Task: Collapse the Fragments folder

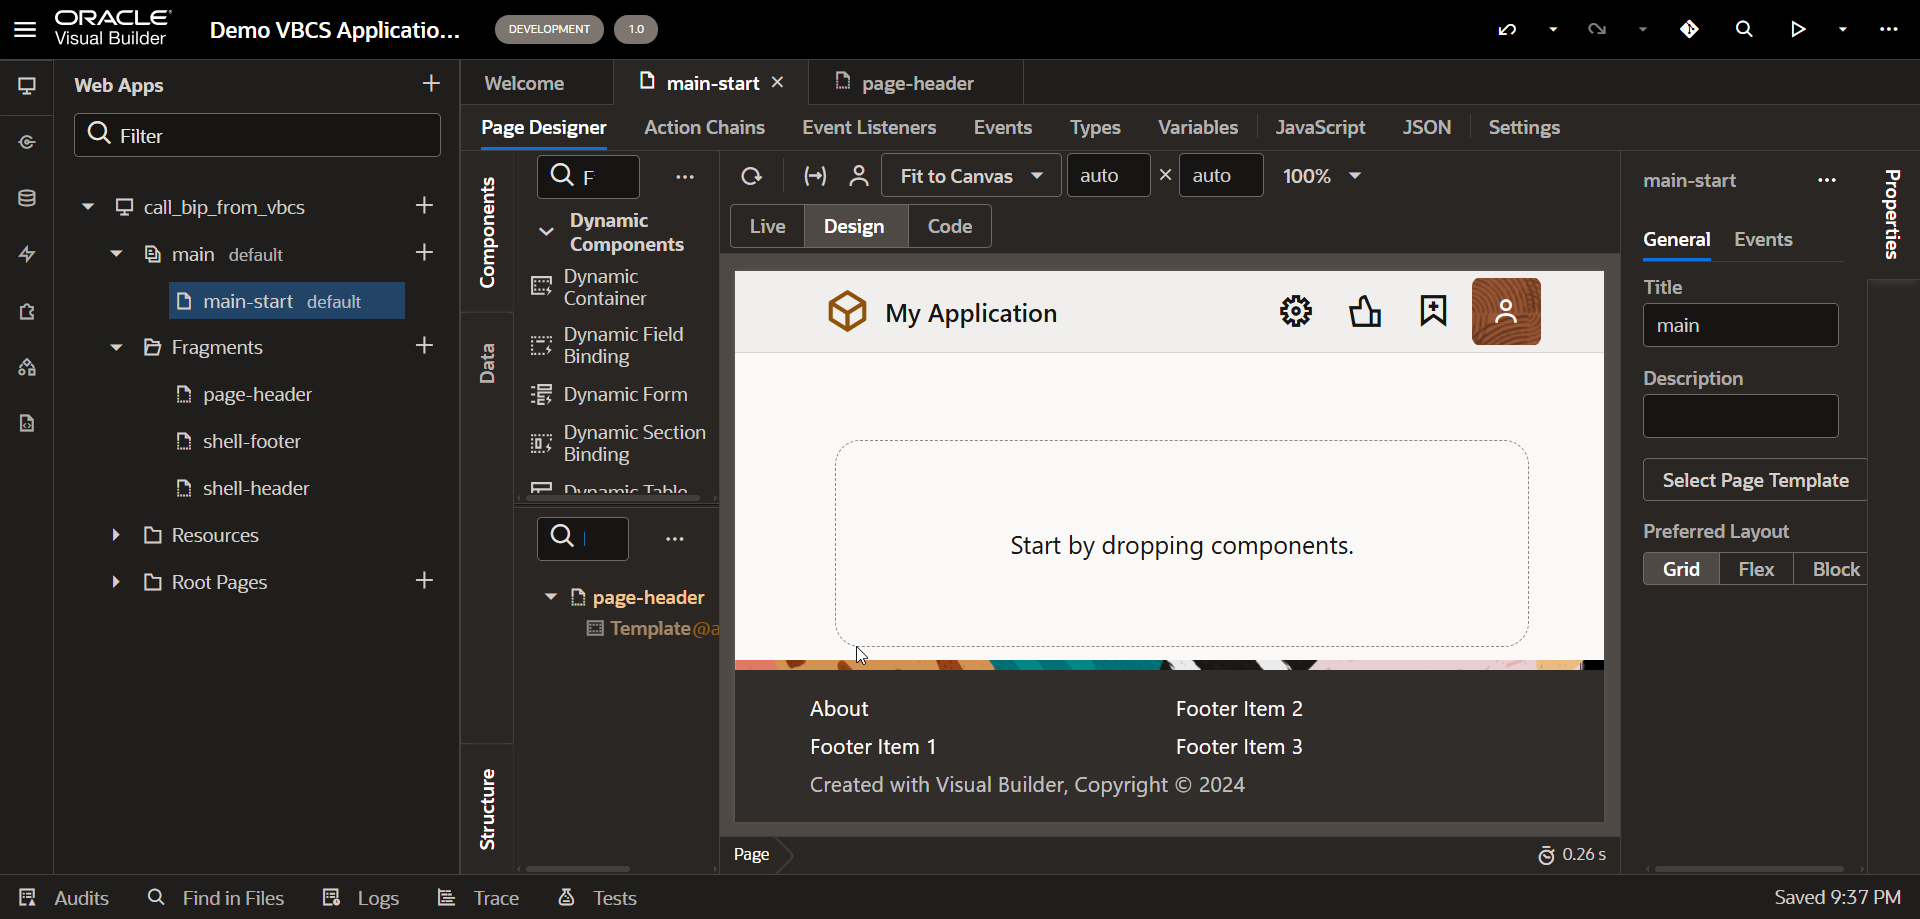Action: (116, 347)
